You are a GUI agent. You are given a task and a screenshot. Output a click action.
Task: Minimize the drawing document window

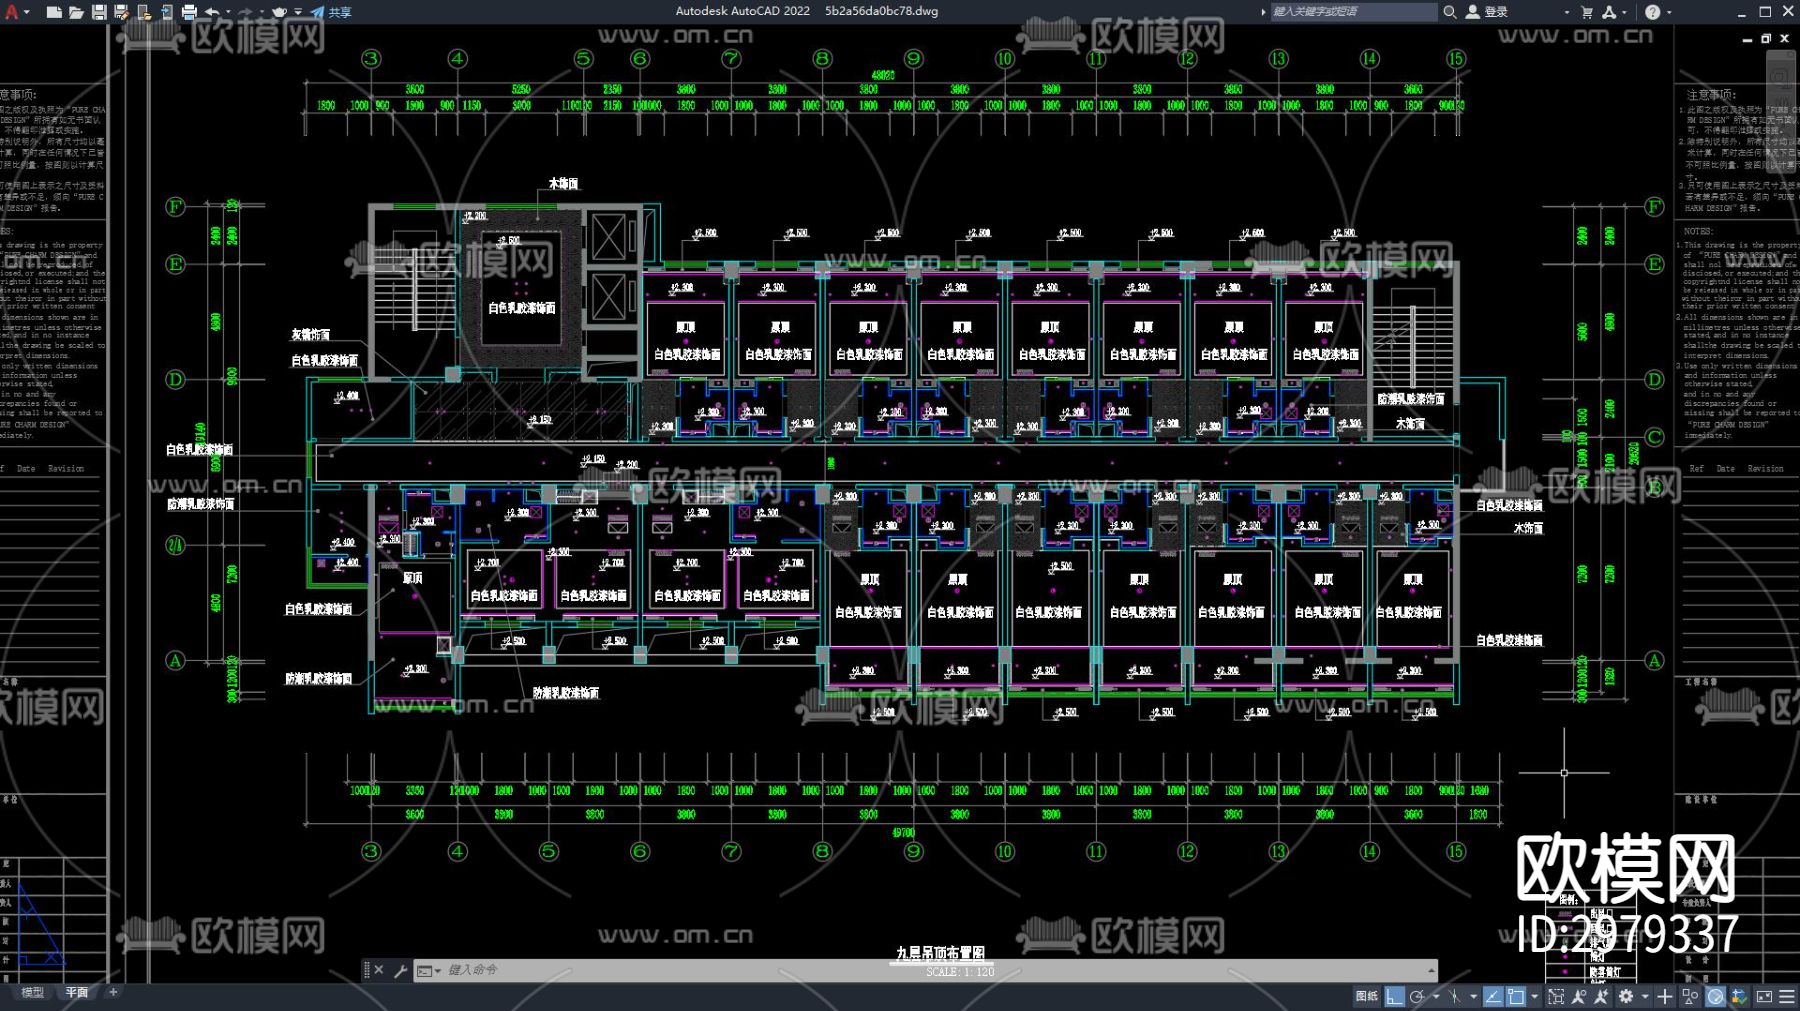coord(1747,39)
